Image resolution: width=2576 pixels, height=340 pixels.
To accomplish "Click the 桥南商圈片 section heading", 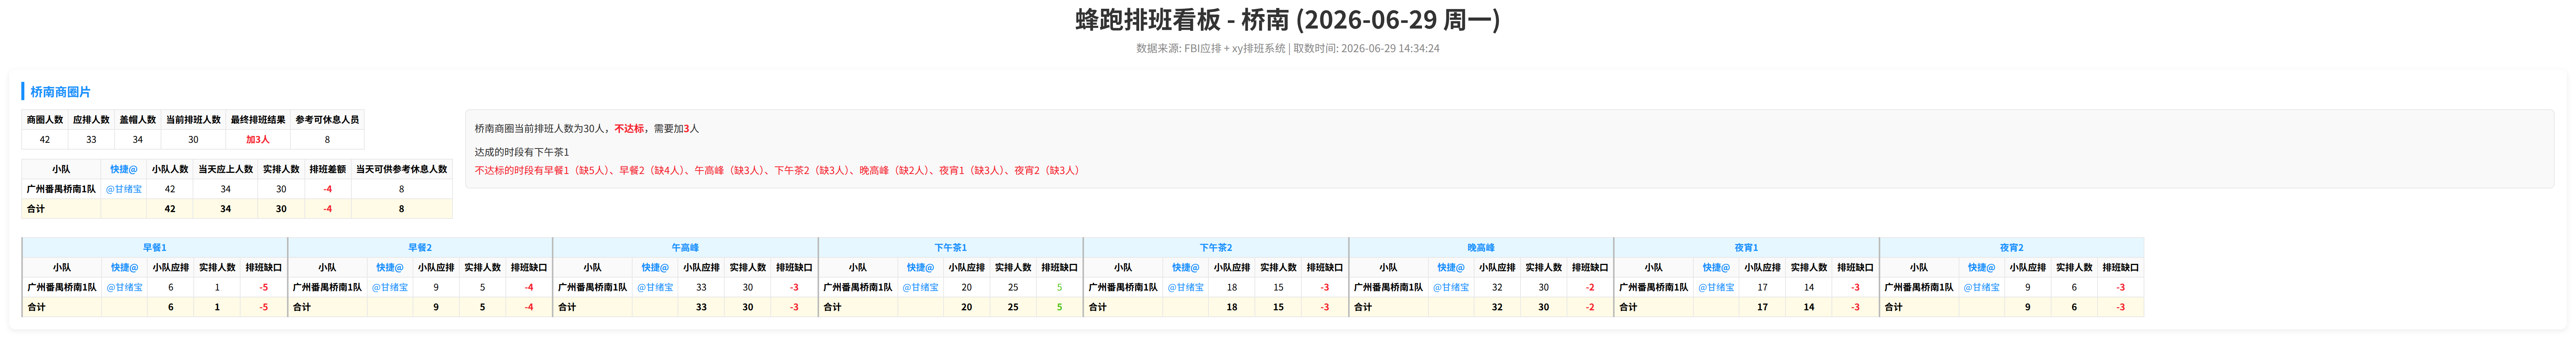I will tap(60, 92).
